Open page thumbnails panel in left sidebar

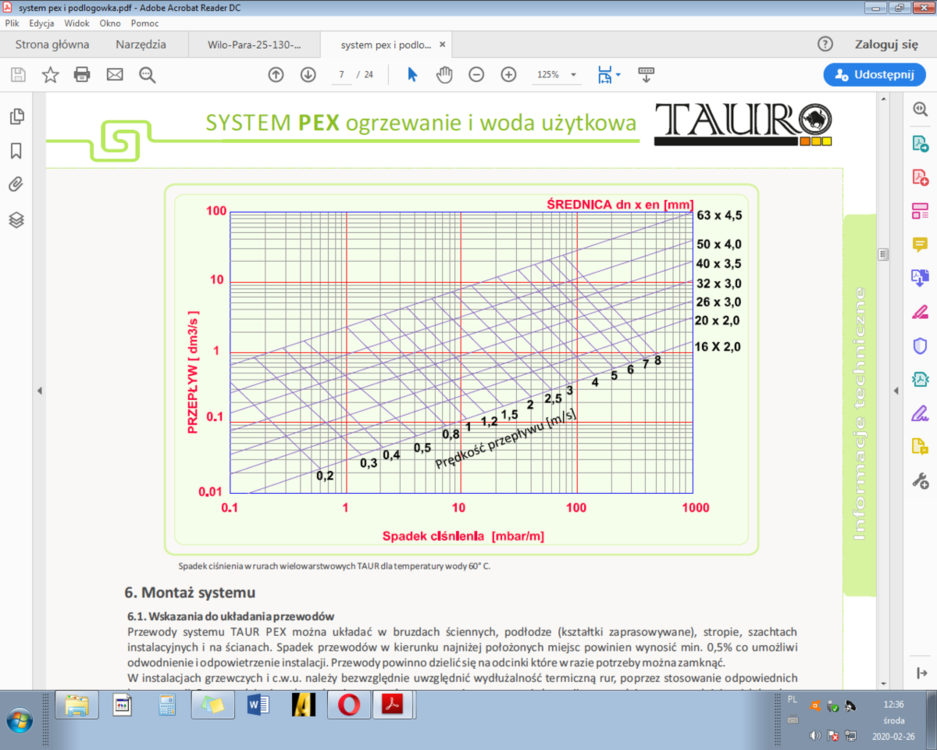(x=16, y=117)
